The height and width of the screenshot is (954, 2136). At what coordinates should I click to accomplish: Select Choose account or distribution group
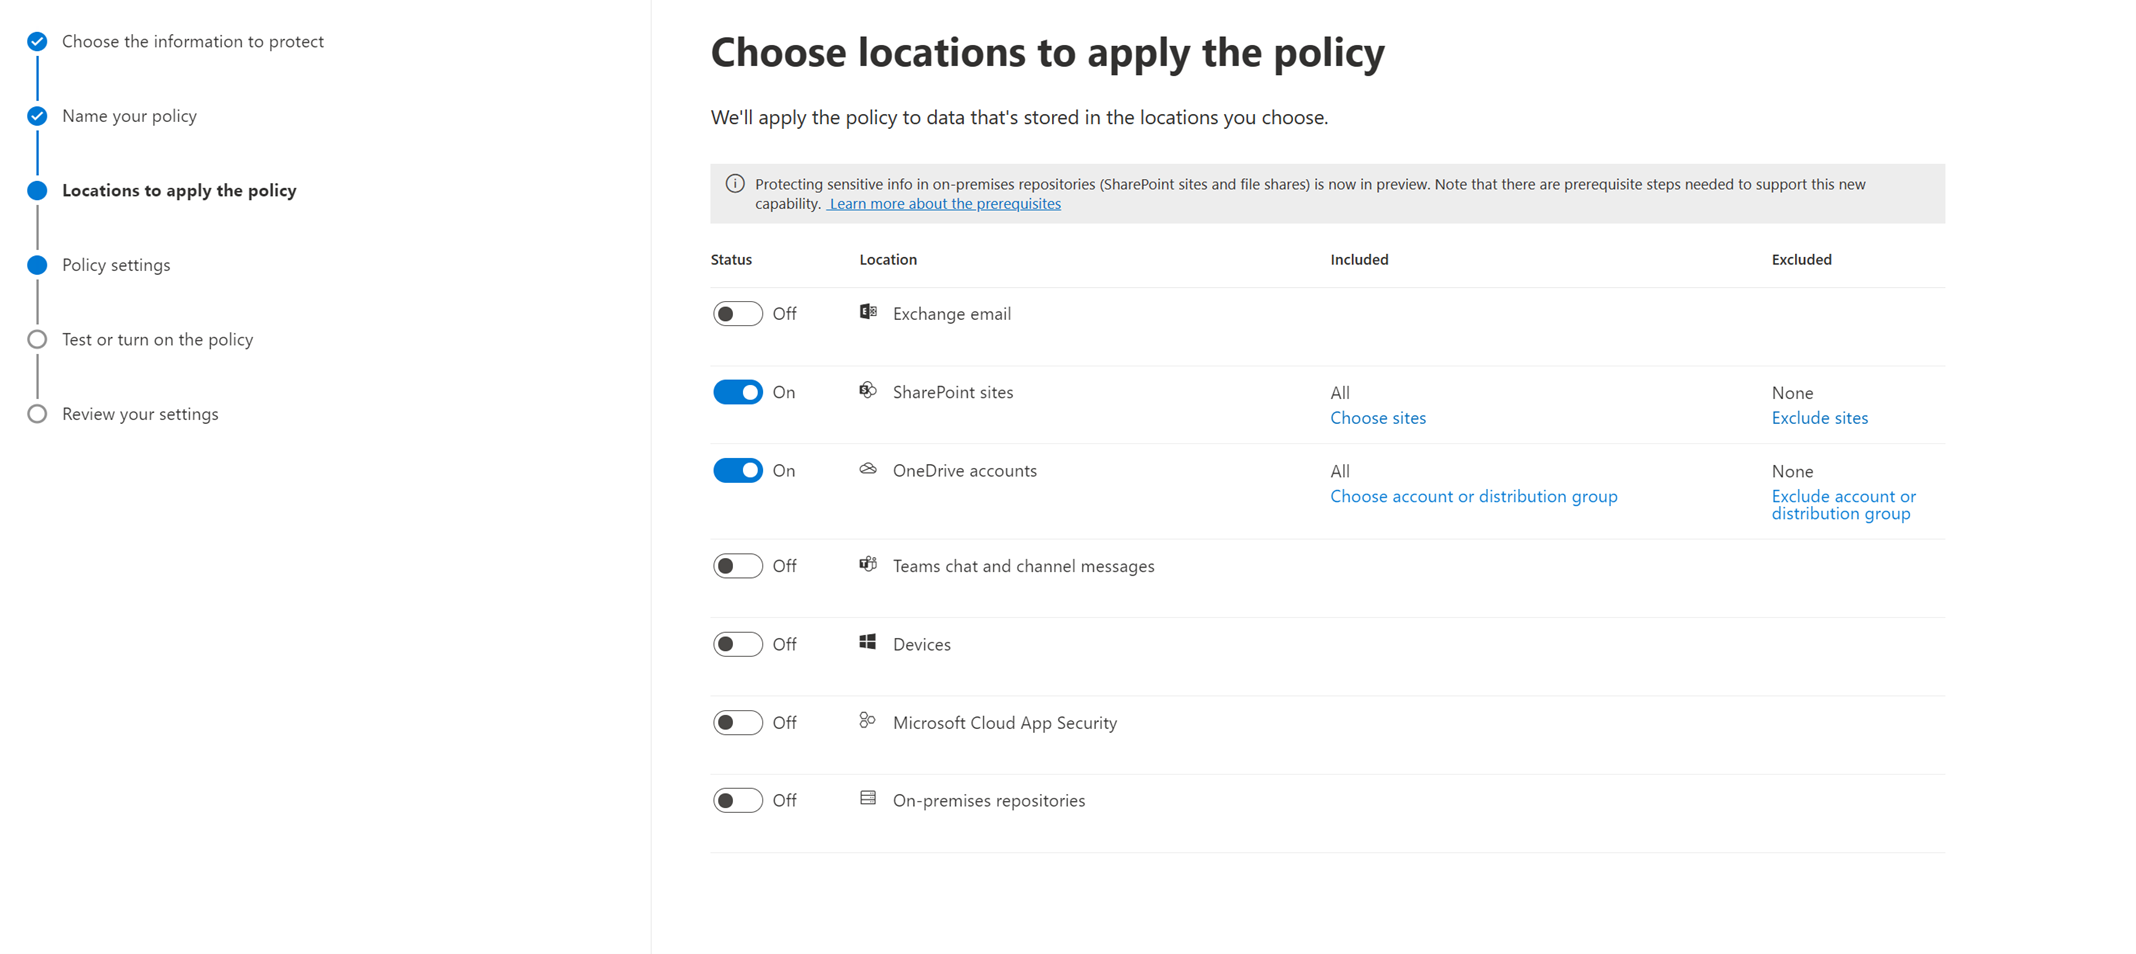pyautogui.click(x=1474, y=496)
